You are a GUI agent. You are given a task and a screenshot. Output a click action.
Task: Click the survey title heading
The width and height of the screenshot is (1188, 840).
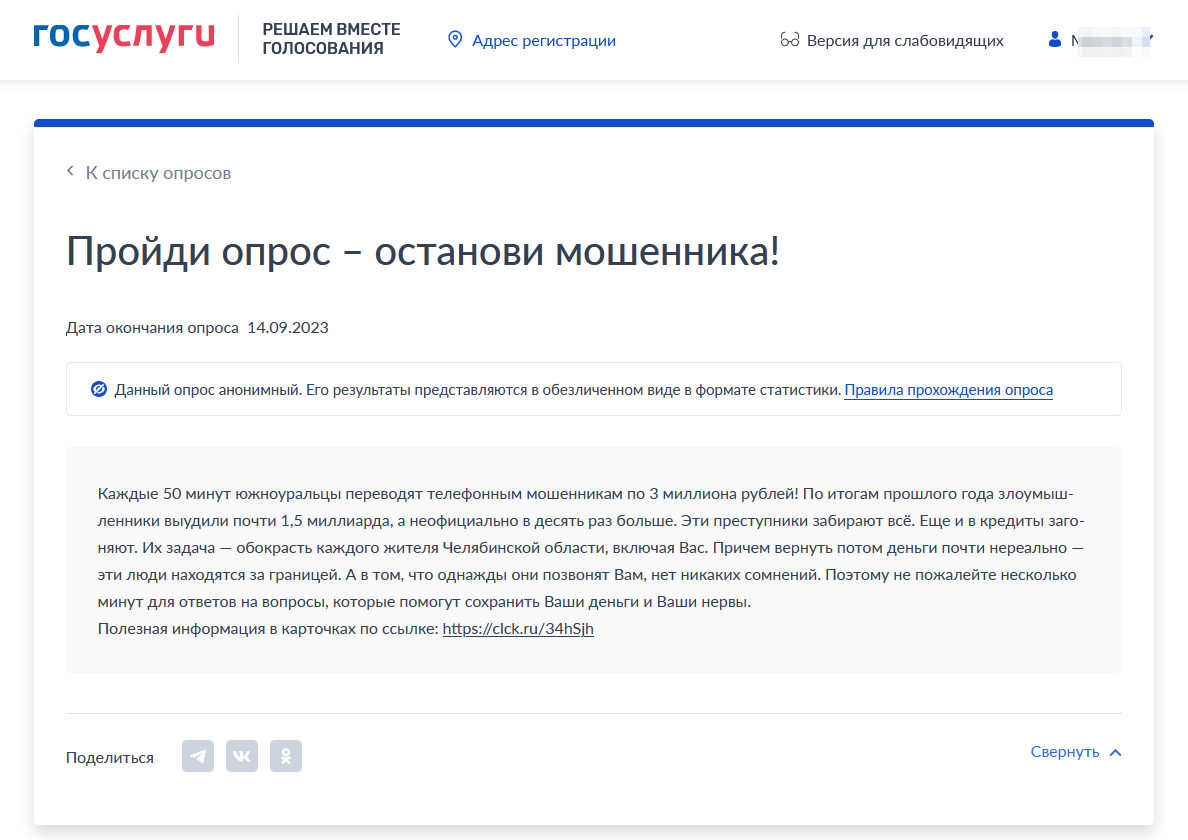click(422, 252)
